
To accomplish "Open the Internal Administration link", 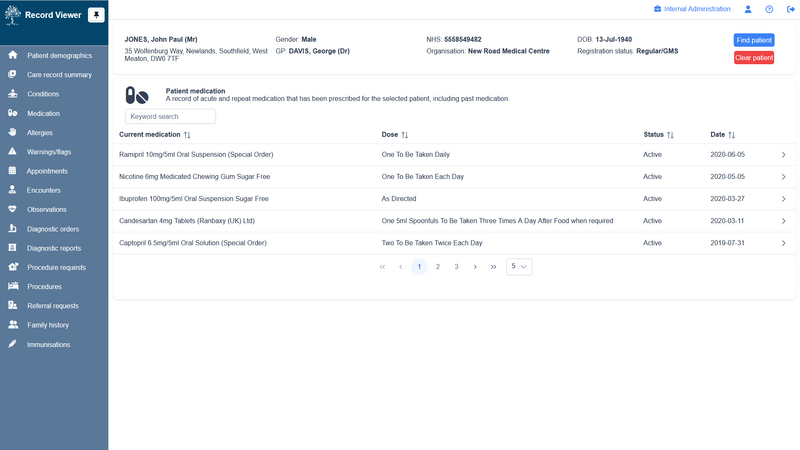I will point(697,9).
